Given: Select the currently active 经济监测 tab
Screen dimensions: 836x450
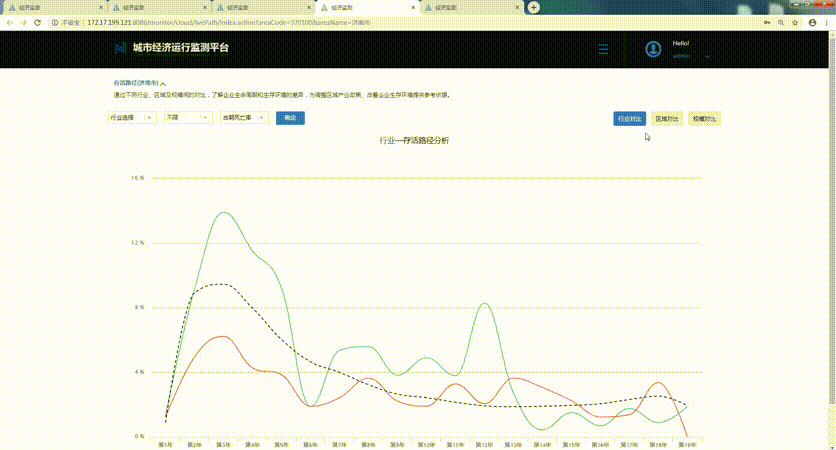Looking at the screenshot, I should 367,8.
